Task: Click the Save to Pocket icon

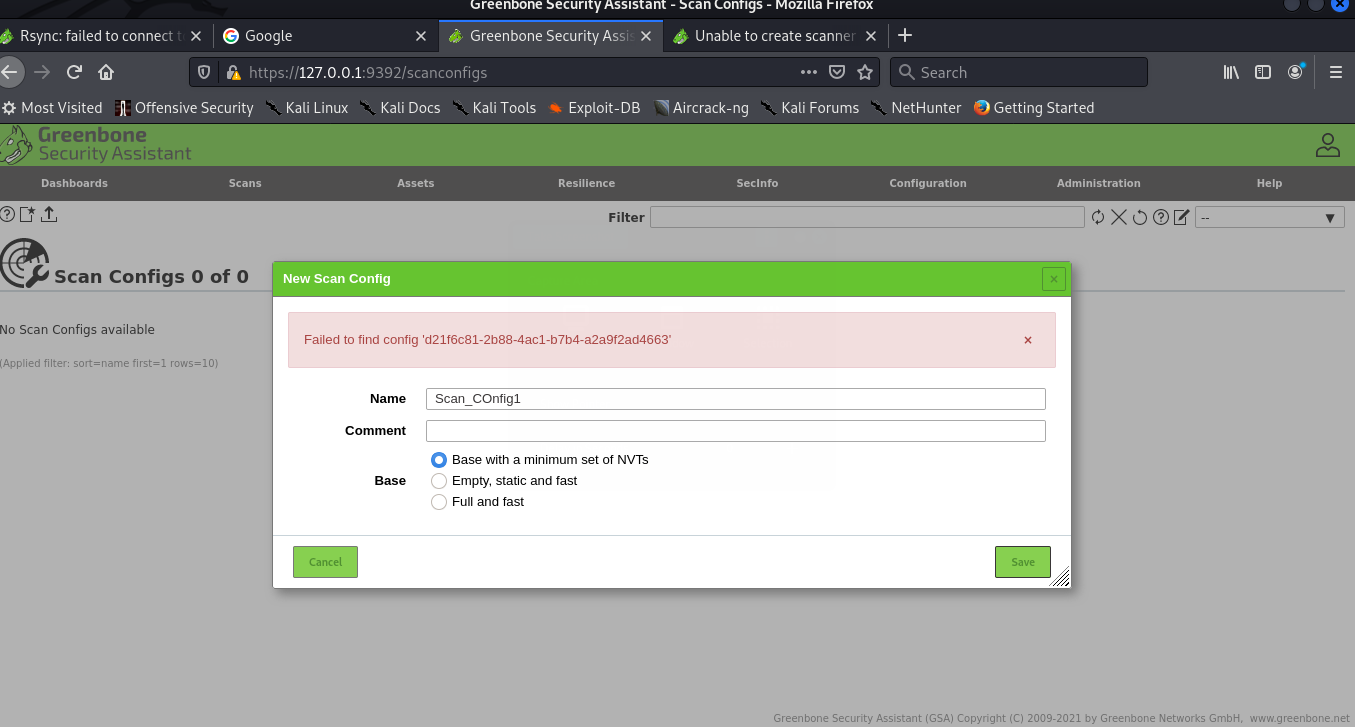Action: pos(838,72)
